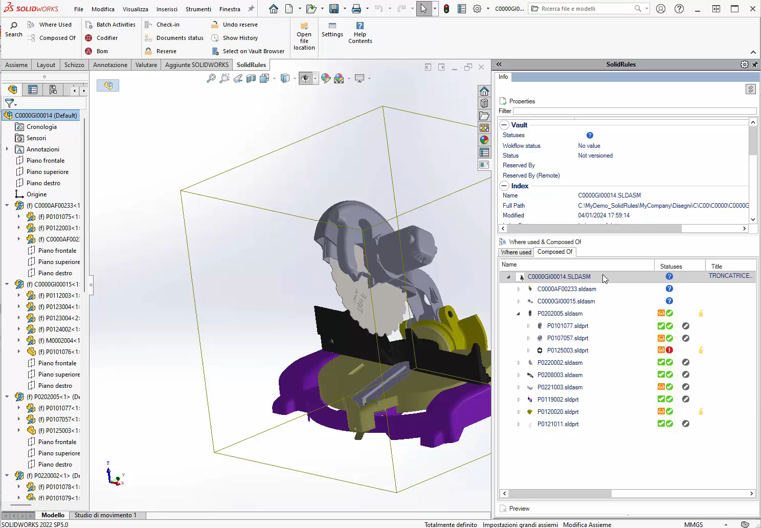Image resolution: width=761 pixels, height=528 pixels.
Task: Select P0125003.sldprt row in Composed Of
Action: 626,350
